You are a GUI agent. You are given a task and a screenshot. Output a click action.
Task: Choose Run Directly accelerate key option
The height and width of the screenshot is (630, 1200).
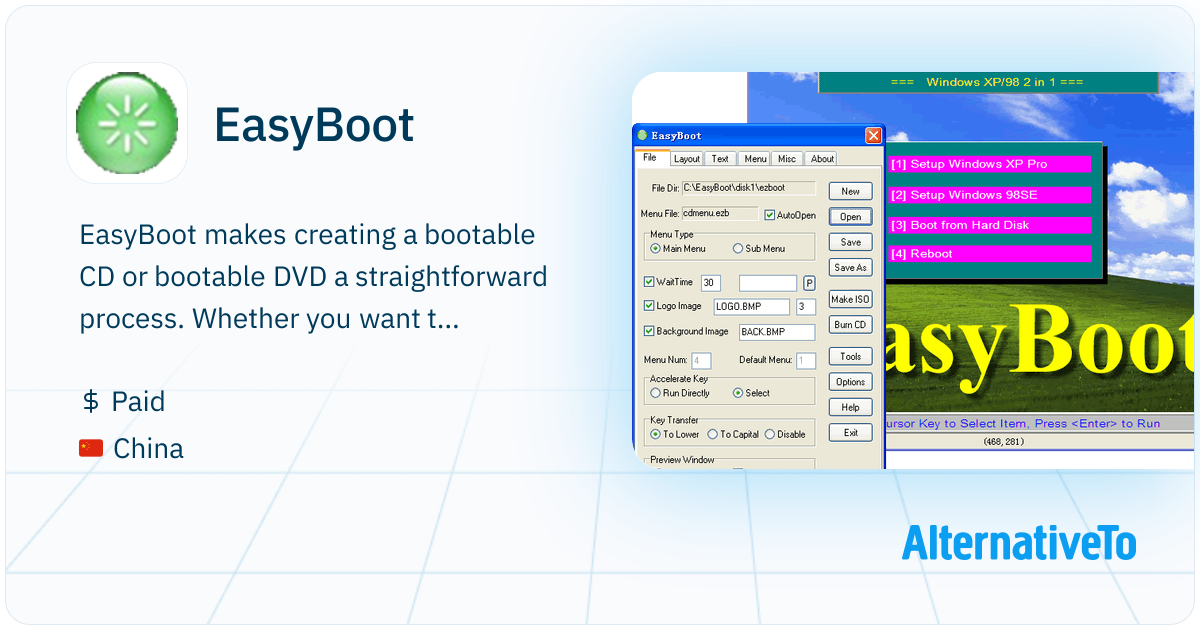click(655, 393)
